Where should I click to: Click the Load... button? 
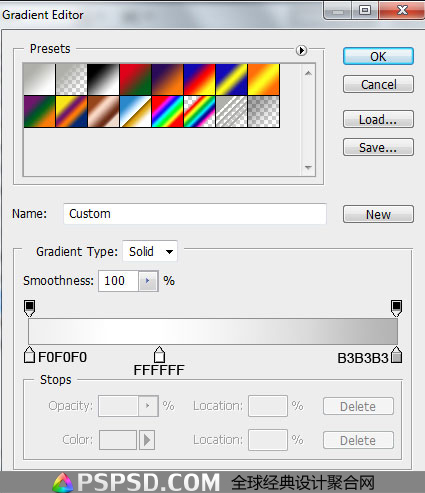378,119
